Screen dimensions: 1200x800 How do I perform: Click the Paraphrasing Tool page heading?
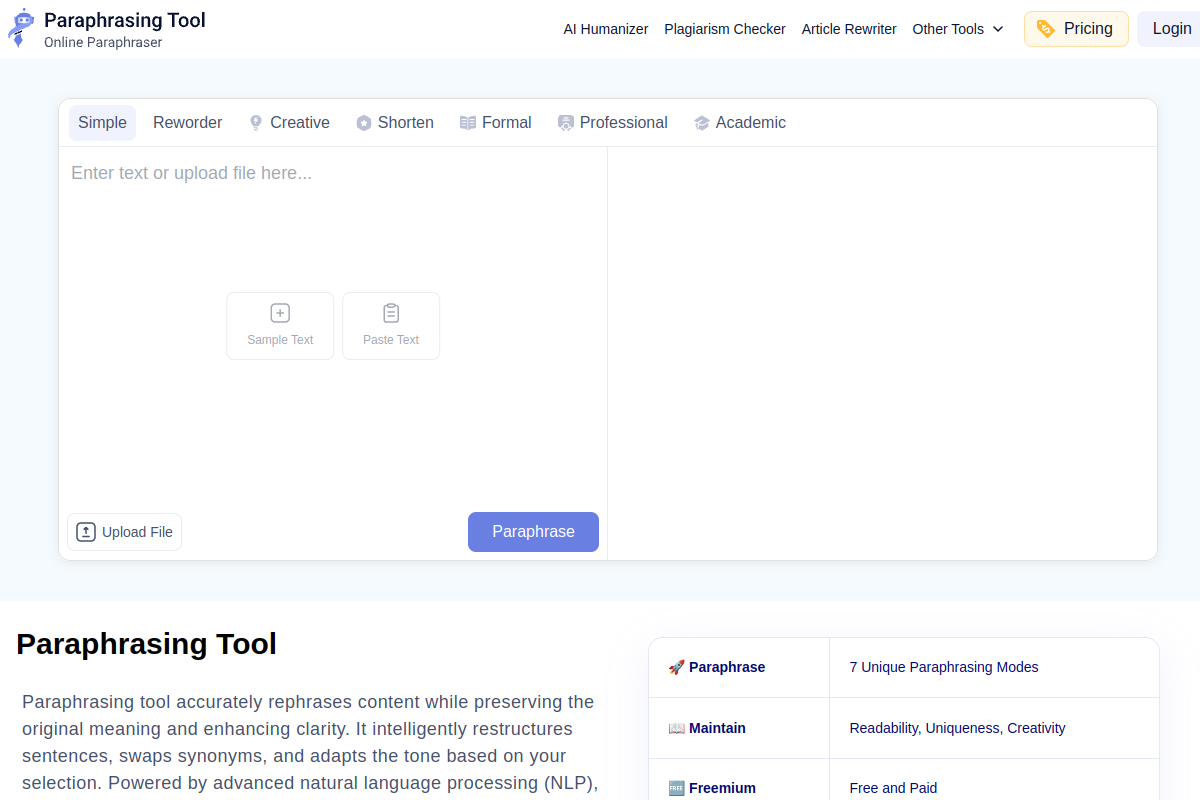coord(146,644)
